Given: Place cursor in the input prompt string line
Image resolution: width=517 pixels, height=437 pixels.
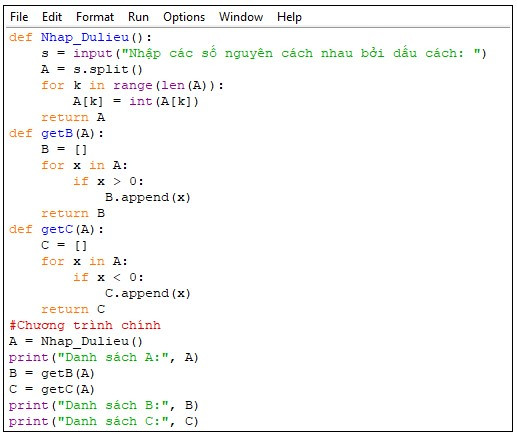Looking at the screenshot, I should (264, 53).
